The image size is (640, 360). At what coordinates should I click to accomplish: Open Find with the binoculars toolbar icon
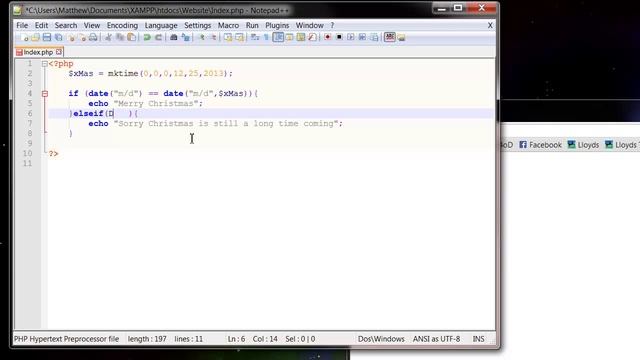pyautogui.click(x=173, y=38)
